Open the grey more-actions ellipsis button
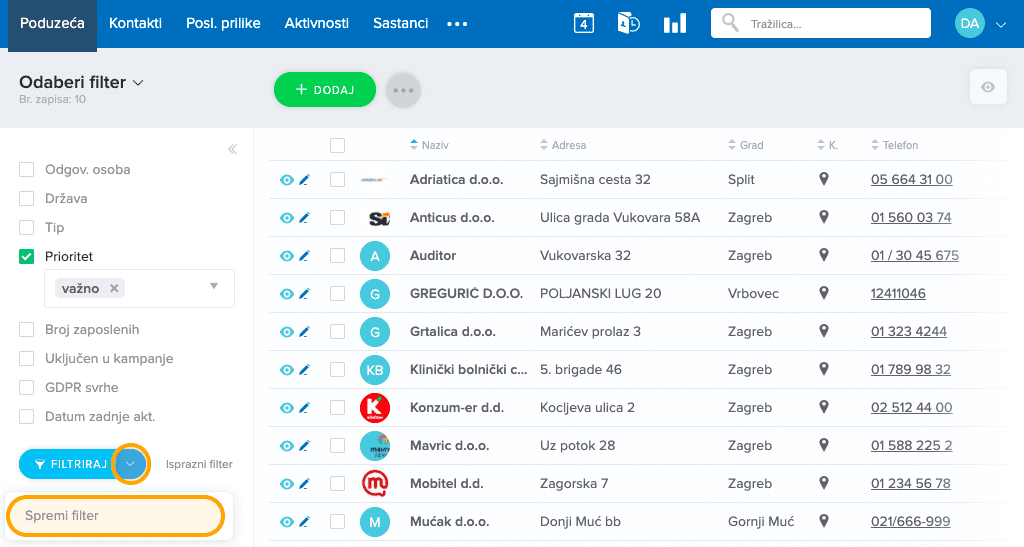This screenshot has height=547, width=1024. [x=403, y=90]
